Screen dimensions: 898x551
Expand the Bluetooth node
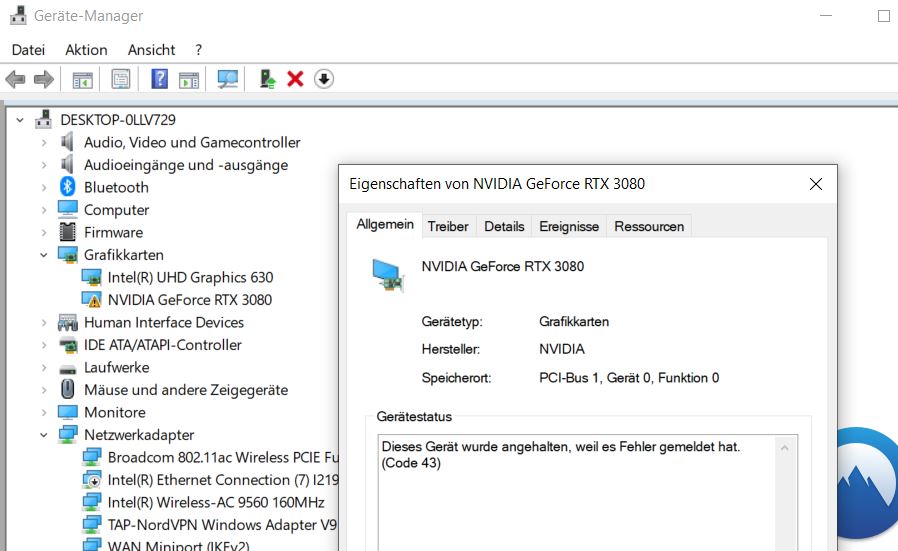click(x=44, y=187)
